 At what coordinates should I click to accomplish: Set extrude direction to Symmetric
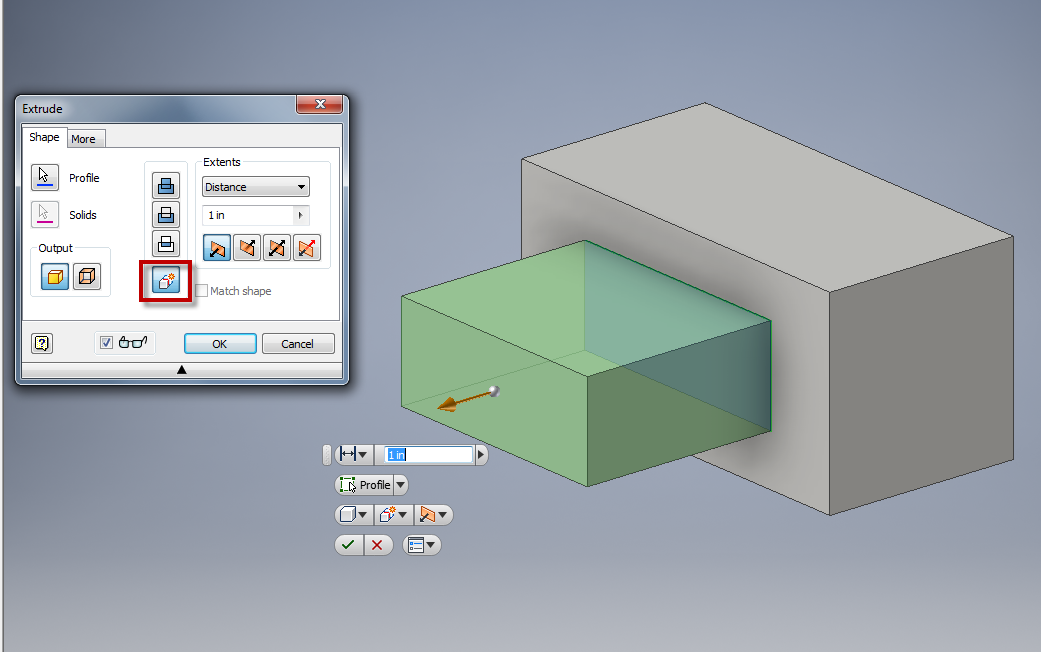pos(277,248)
